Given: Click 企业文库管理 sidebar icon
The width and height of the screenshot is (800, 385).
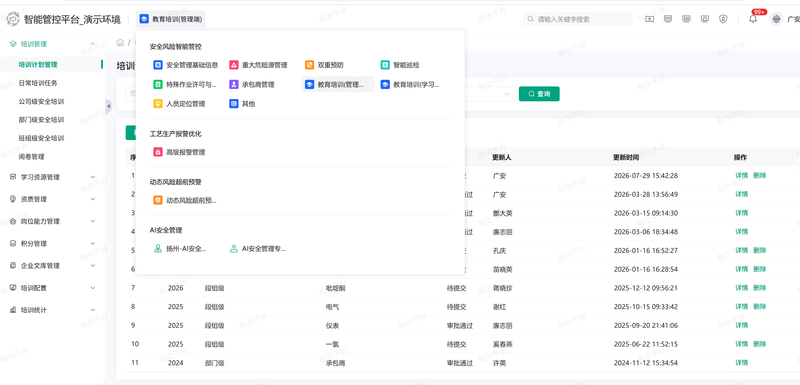Looking at the screenshot, I should [x=13, y=266].
